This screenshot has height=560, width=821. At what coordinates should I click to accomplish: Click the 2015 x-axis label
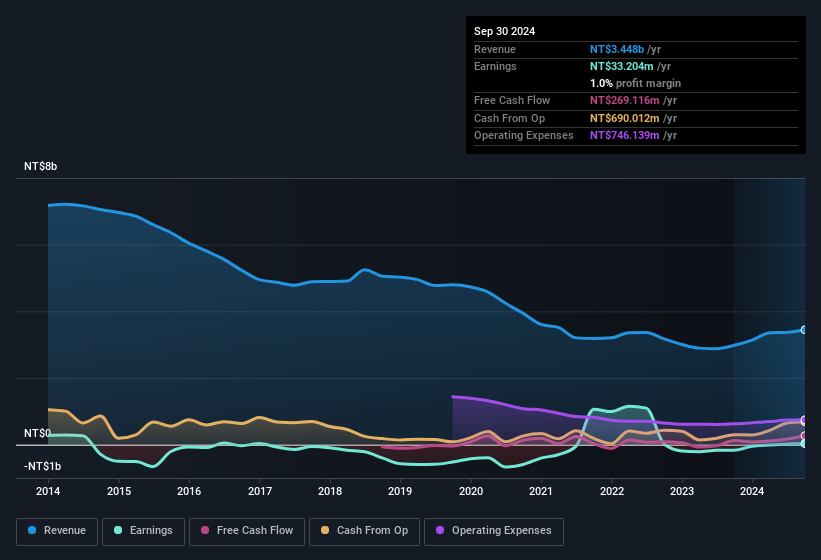click(x=119, y=491)
